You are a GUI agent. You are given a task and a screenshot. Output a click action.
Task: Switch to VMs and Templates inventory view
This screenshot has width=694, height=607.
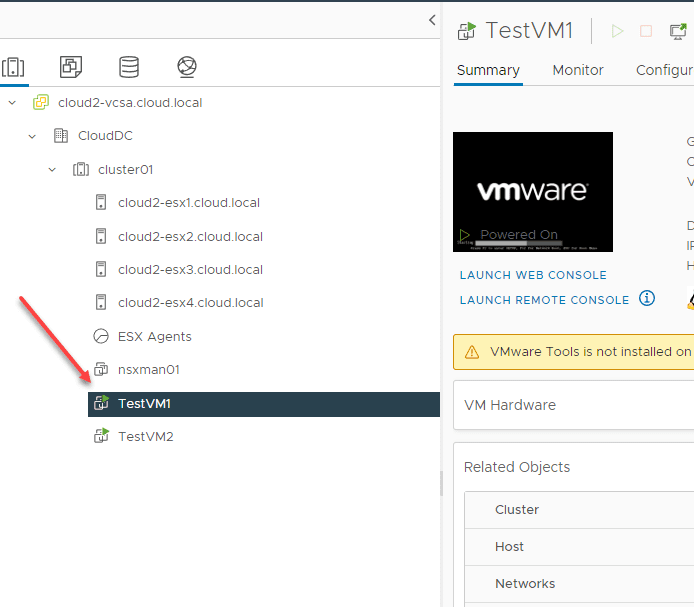[x=70, y=67]
